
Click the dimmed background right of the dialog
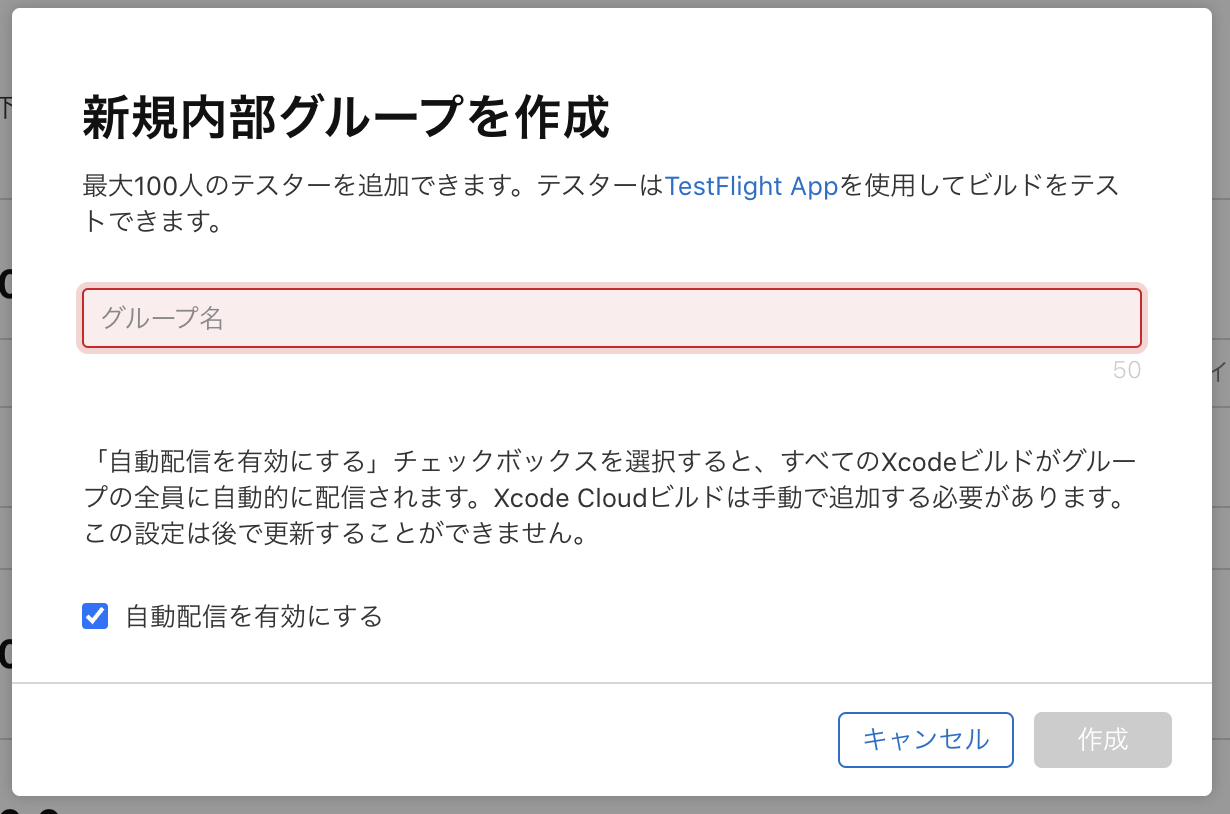click(x=1221, y=400)
